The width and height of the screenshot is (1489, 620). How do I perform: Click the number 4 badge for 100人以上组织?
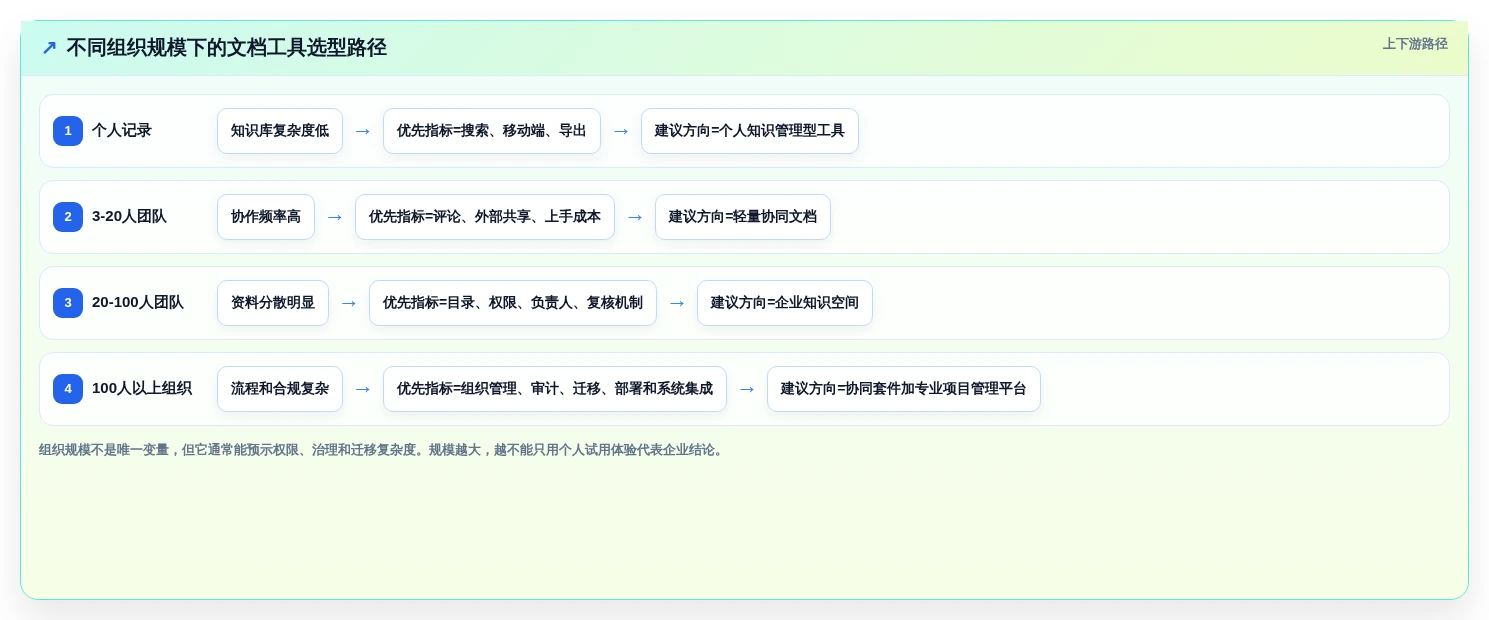coord(68,389)
